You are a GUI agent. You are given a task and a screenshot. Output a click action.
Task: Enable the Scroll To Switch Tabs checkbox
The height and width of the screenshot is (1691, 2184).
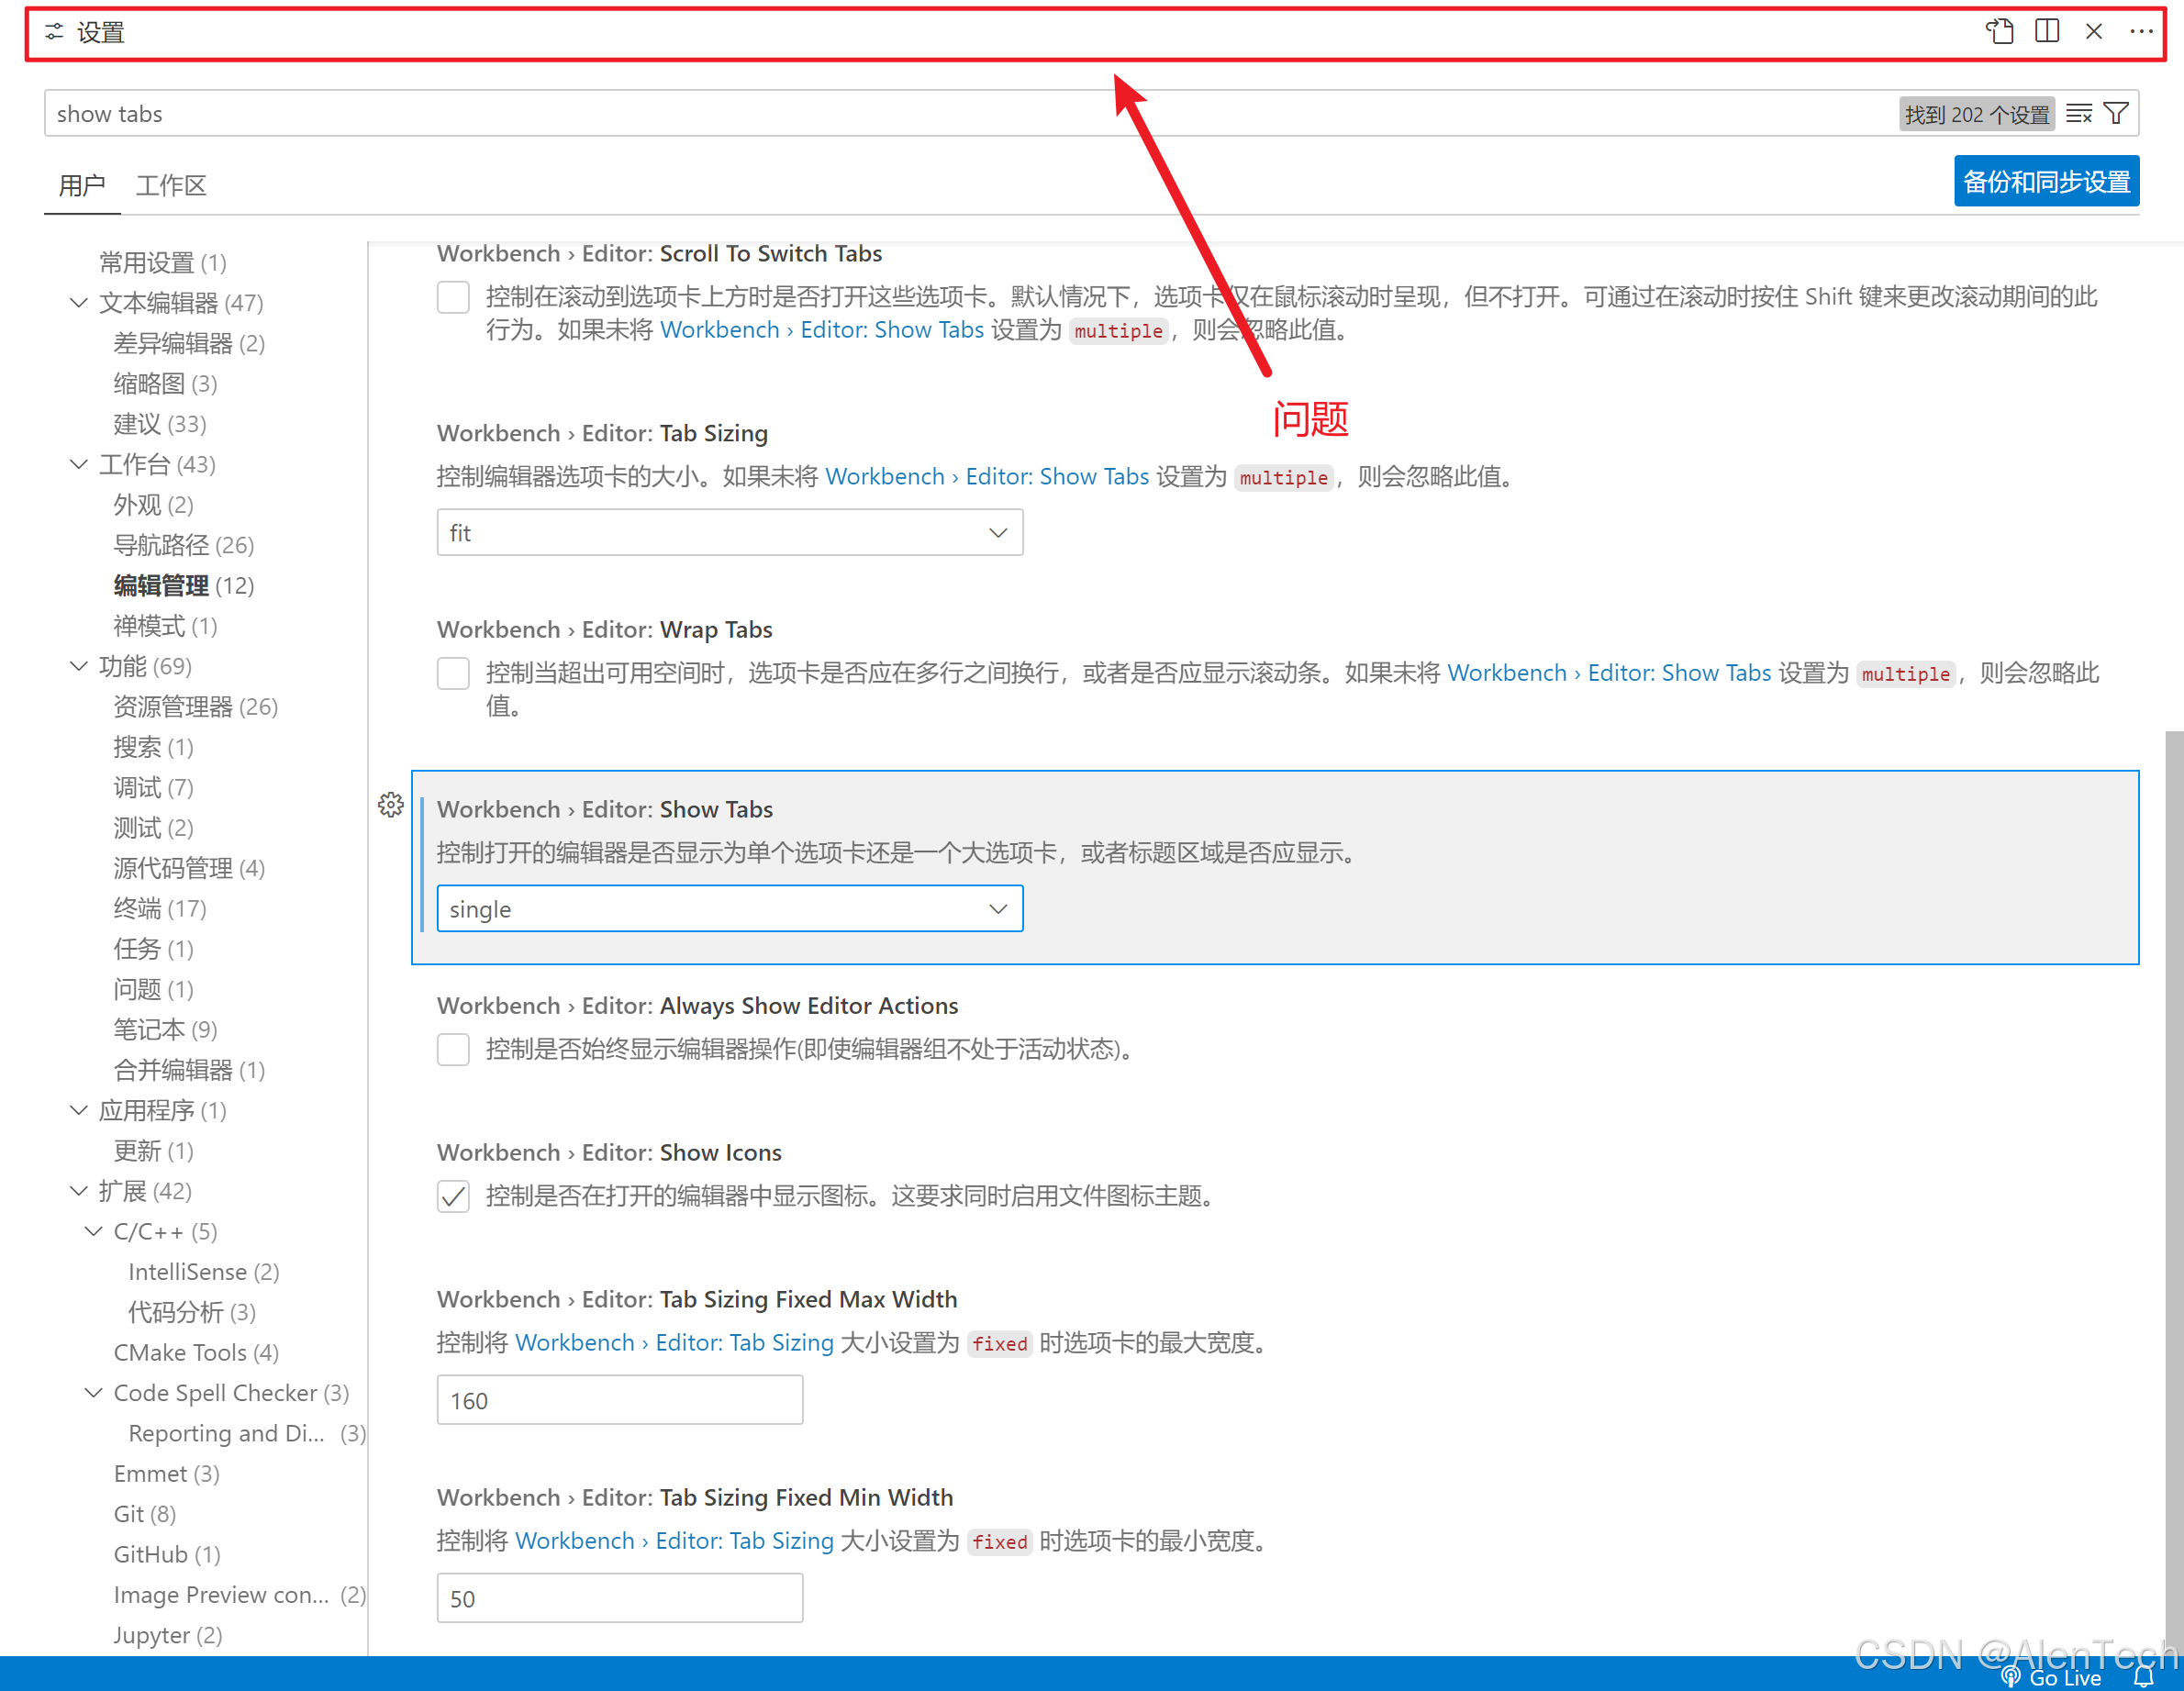[453, 297]
